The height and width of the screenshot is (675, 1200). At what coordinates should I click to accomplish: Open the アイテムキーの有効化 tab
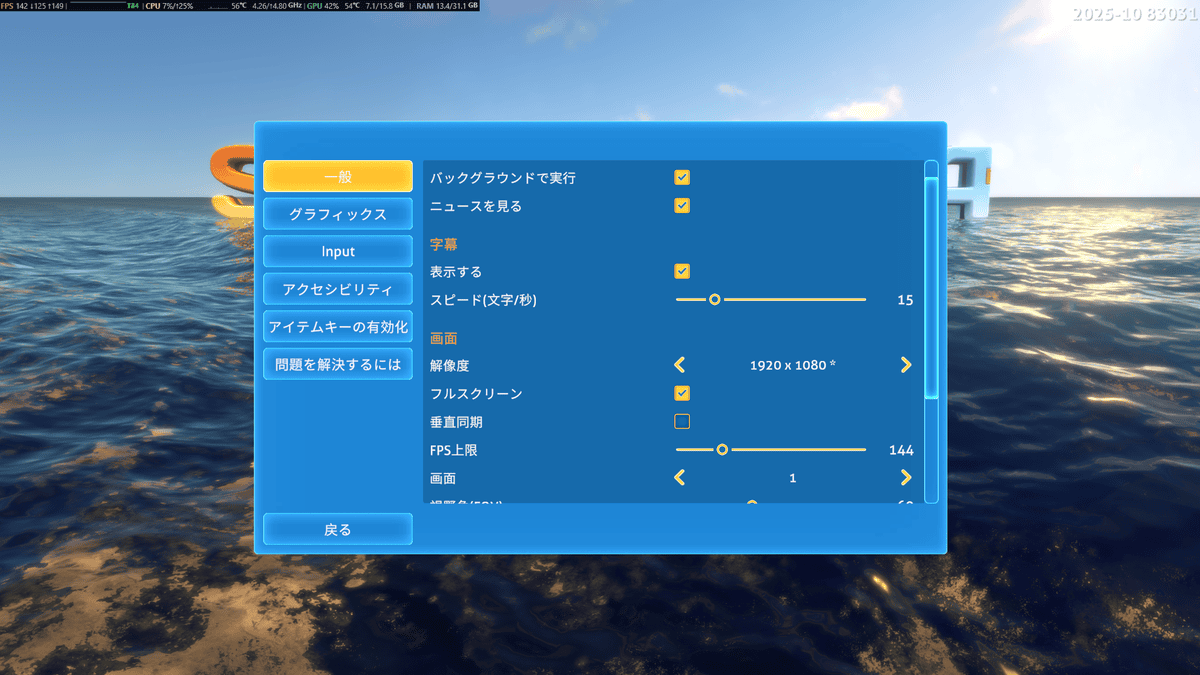[338, 327]
